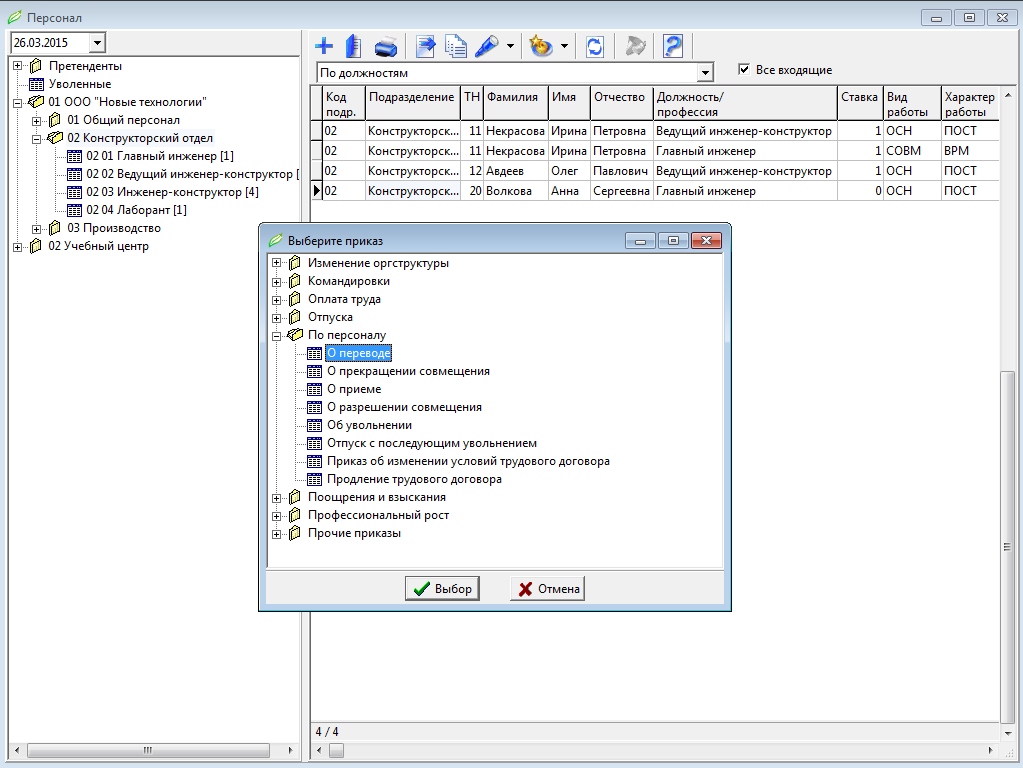Click the Выбор button
This screenshot has width=1023, height=768.
pyautogui.click(x=442, y=589)
